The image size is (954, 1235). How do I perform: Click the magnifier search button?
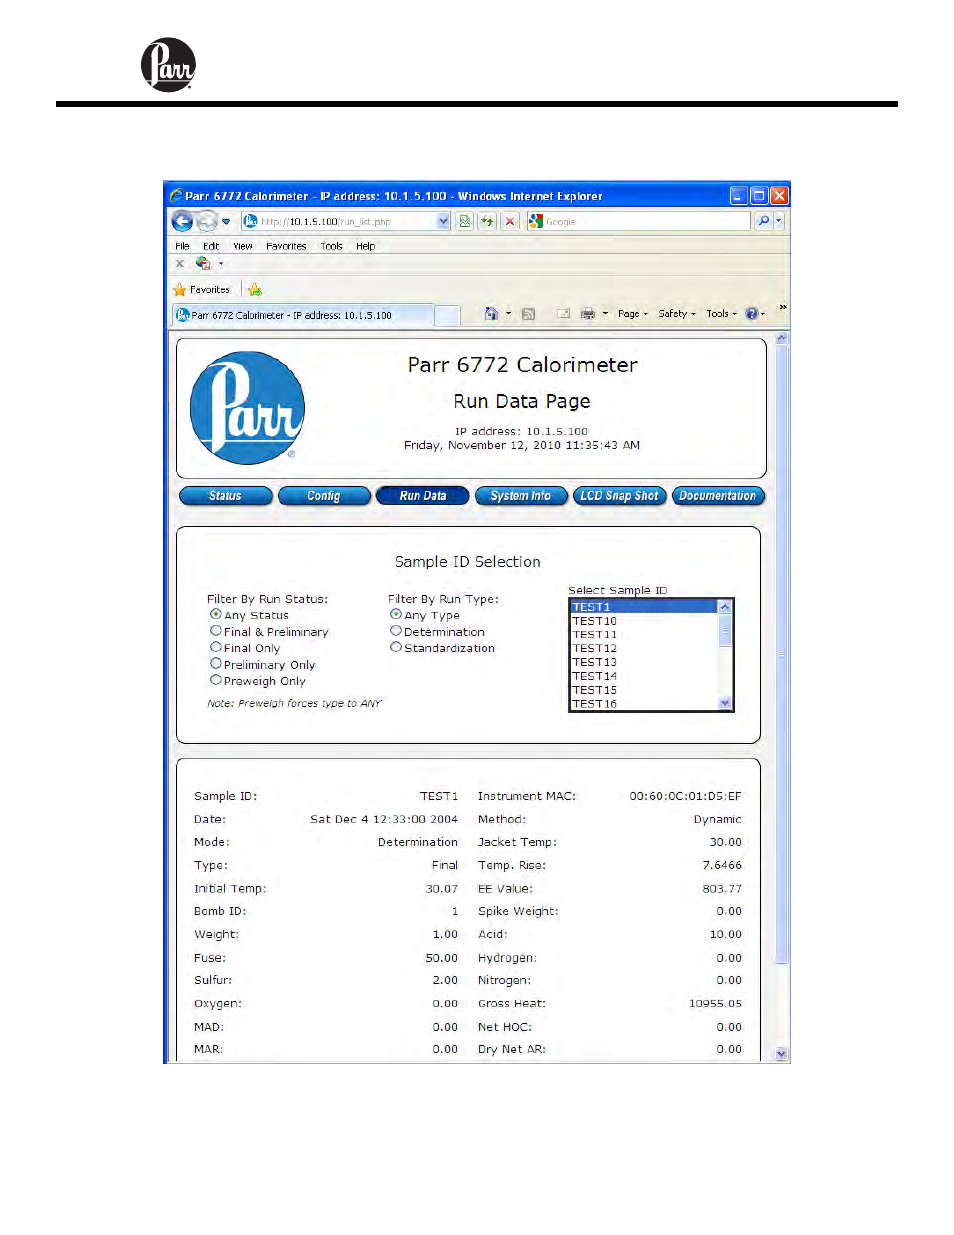(763, 221)
